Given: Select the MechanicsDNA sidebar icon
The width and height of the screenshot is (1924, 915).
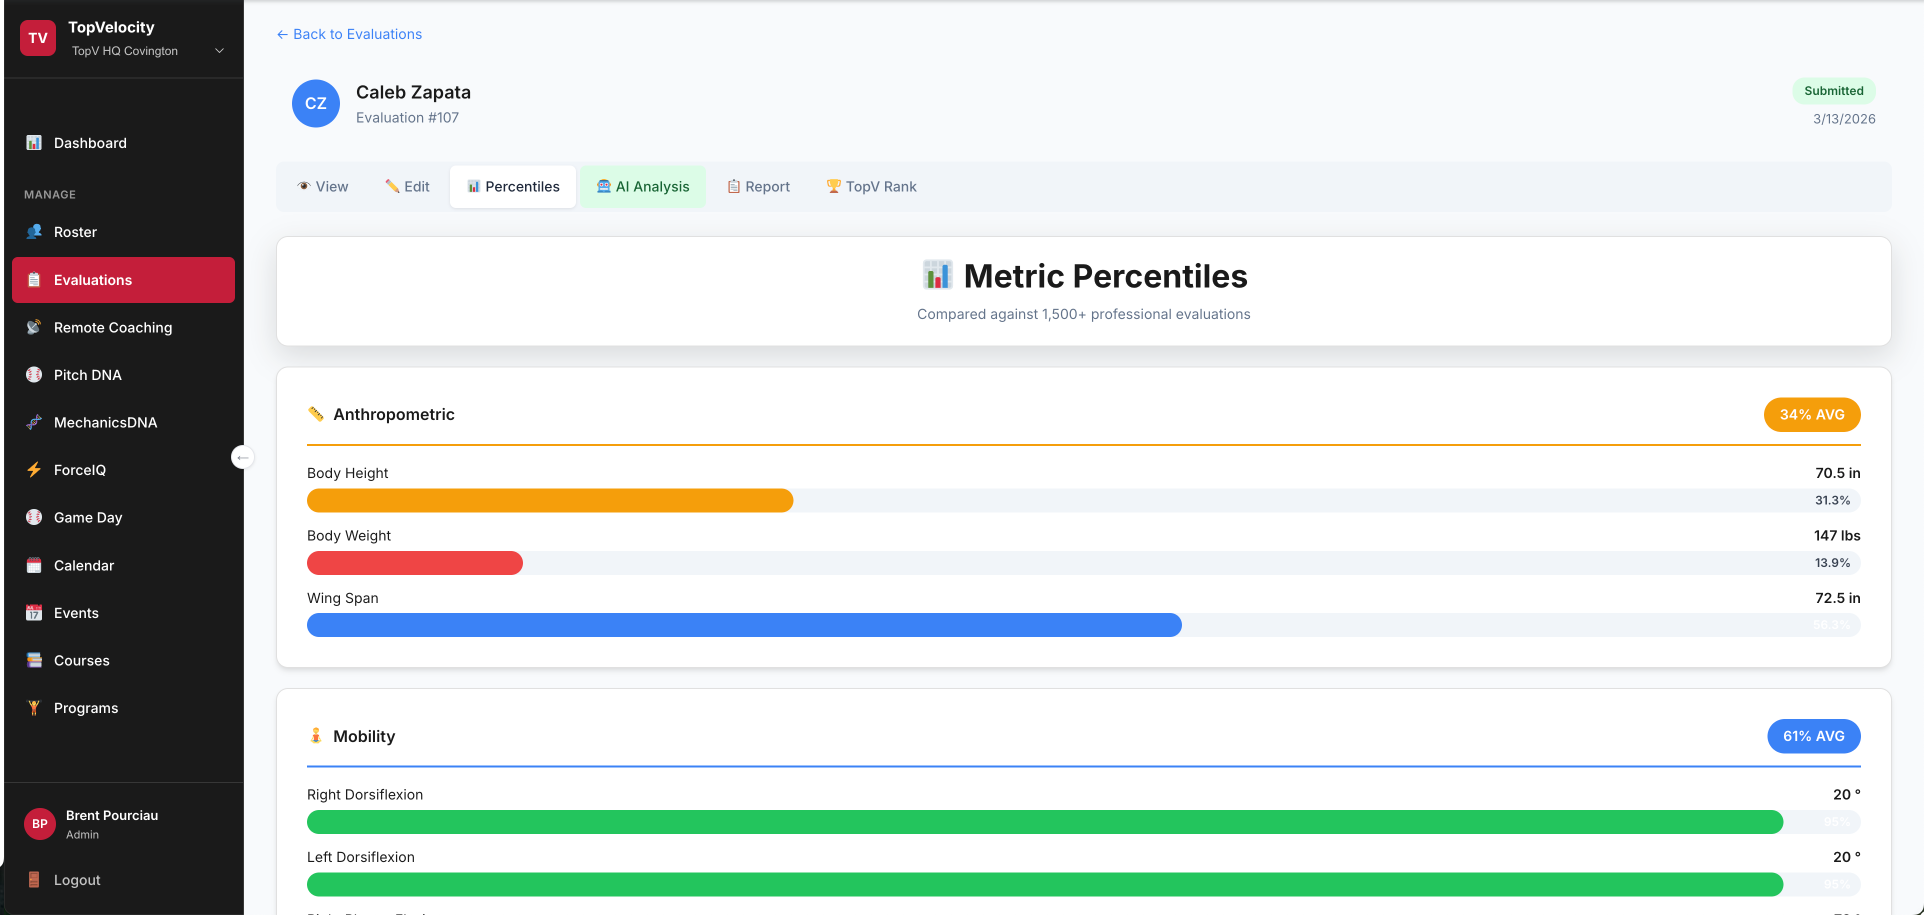Looking at the screenshot, I should (x=34, y=422).
